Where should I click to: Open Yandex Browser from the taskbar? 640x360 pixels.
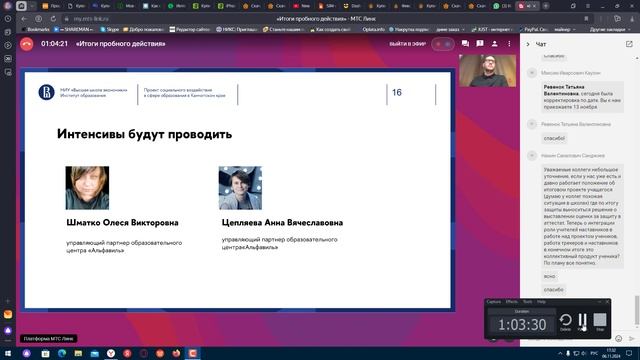coord(111,353)
